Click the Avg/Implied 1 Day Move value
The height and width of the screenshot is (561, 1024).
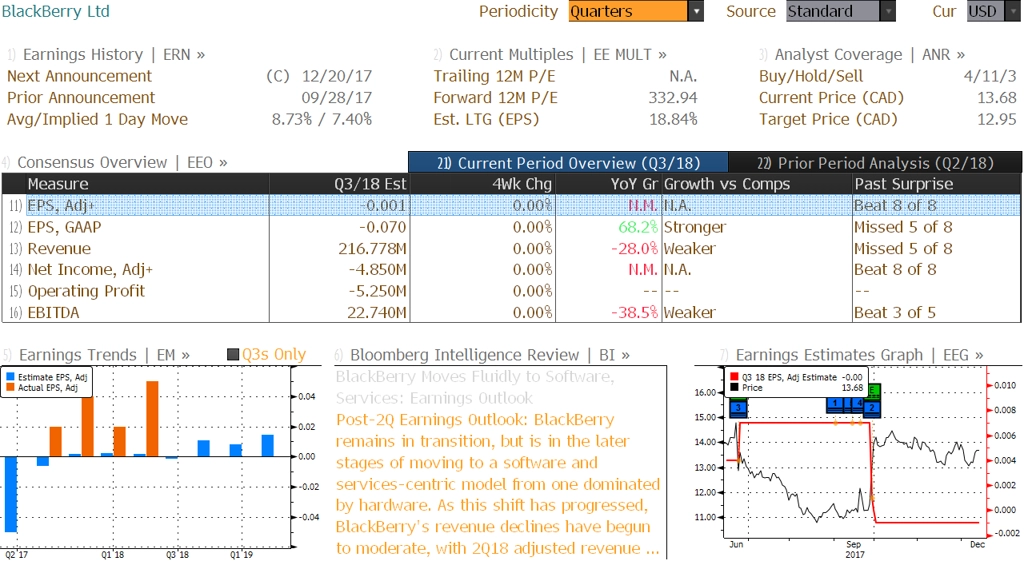coord(322,120)
